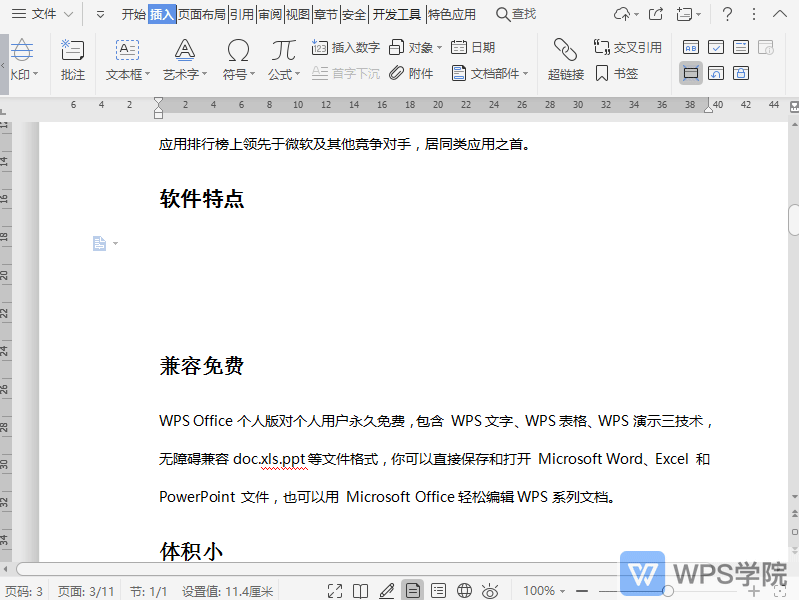This screenshot has width=799, height=600.
Task: Insert a comment with 批注 button
Action: [73, 59]
